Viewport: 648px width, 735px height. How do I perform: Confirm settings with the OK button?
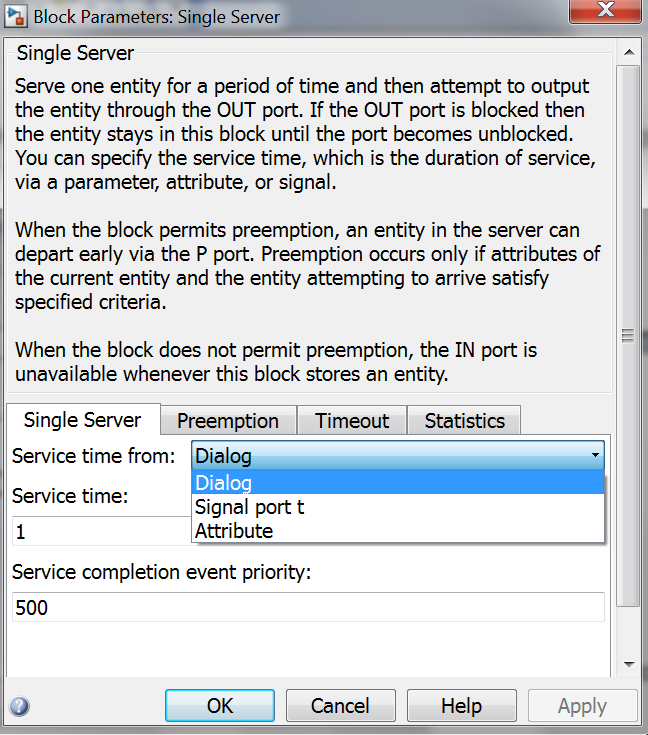[x=220, y=705]
